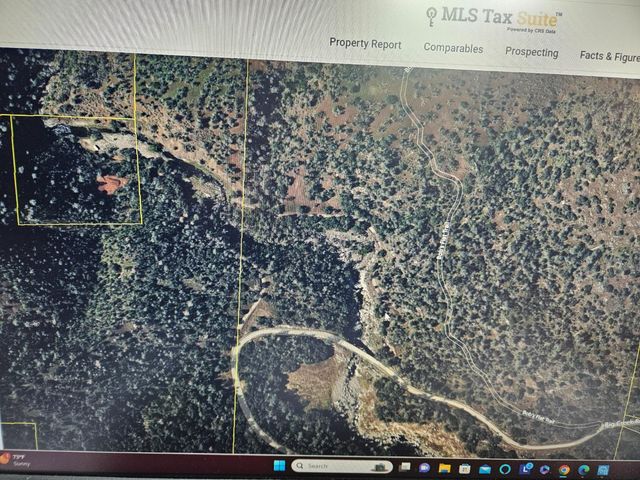Image resolution: width=640 pixels, height=480 pixels.
Task: Click the Bob's Flat Trail road label
Action: click(538, 418)
